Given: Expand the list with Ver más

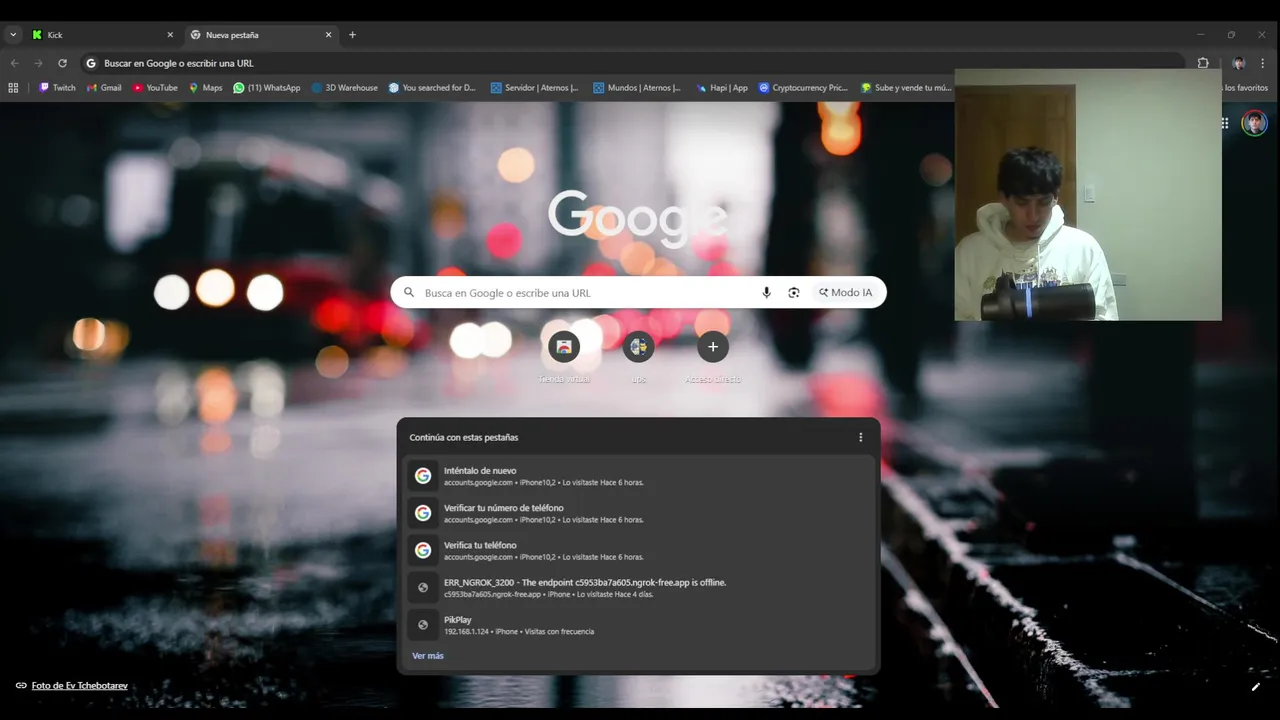Looking at the screenshot, I should coord(428,656).
